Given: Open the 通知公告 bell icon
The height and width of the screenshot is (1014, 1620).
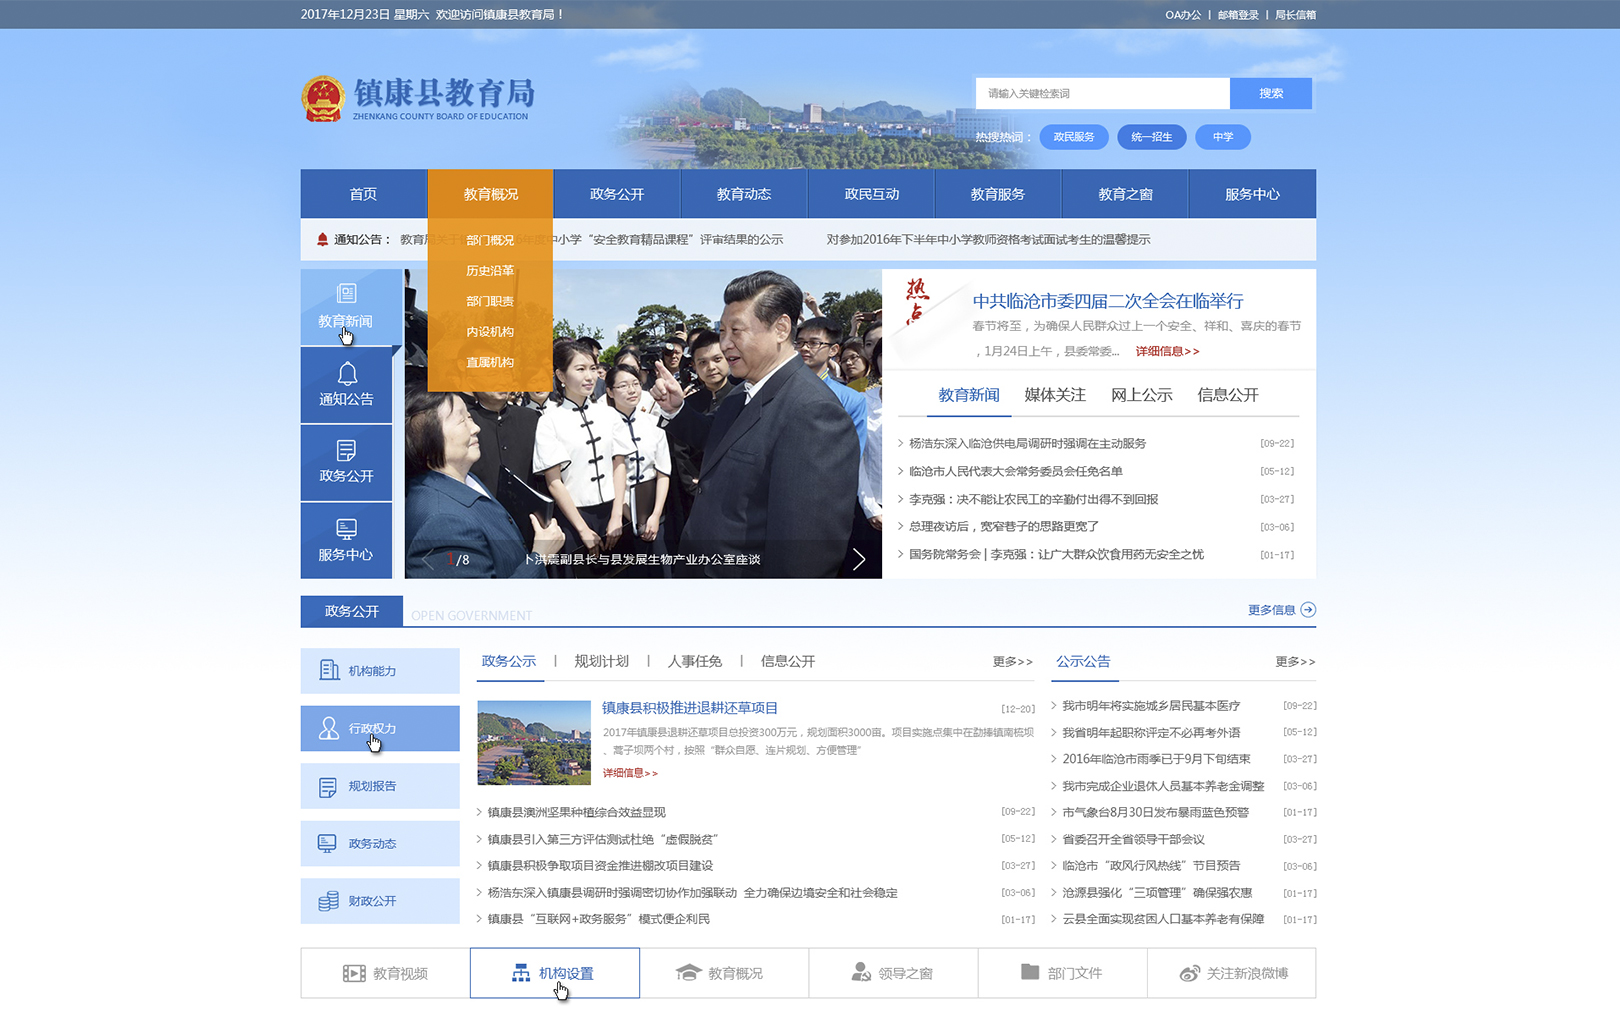Looking at the screenshot, I should click(x=347, y=374).
